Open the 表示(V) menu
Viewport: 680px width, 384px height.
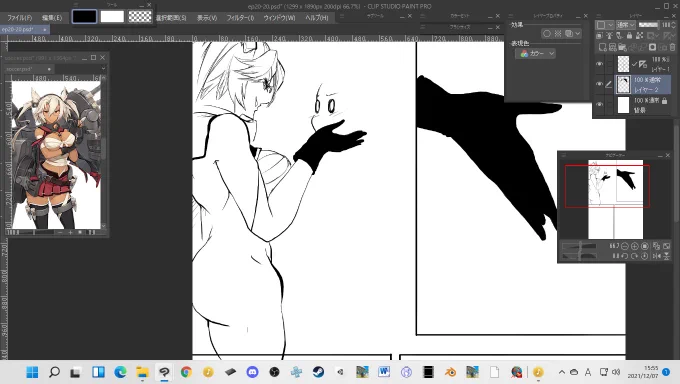(x=207, y=18)
